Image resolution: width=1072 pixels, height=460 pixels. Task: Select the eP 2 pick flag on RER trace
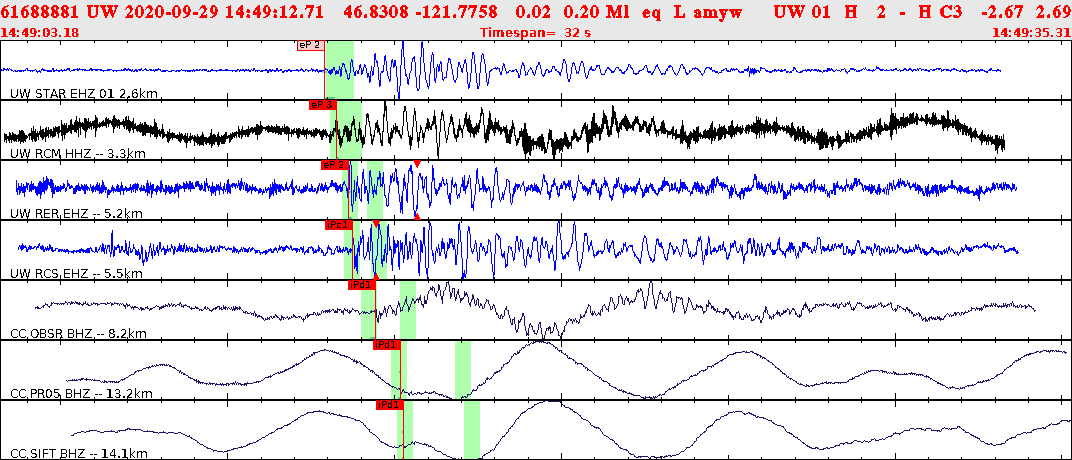click(x=334, y=165)
